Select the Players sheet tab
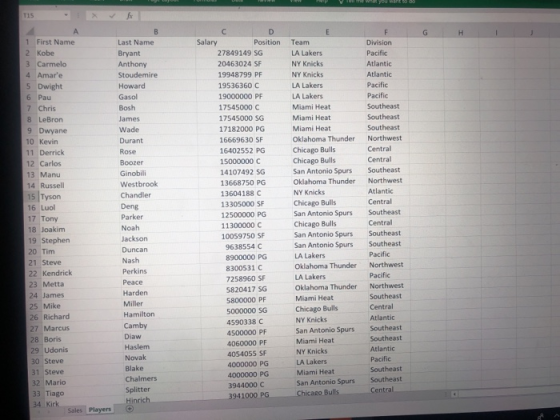The height and width of the screenshot is (420, 560). (100, 410)
